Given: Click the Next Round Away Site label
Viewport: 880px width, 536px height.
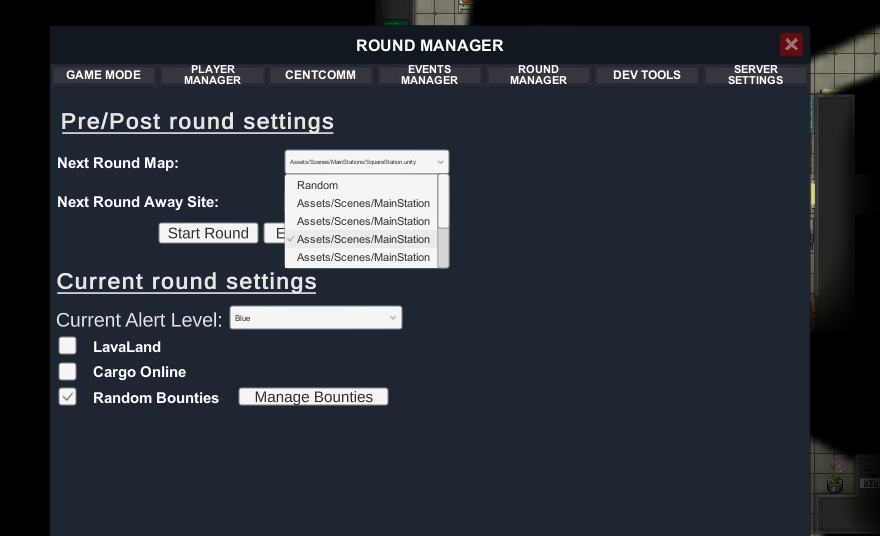Looking at the screenshot, I should (138, 202).
